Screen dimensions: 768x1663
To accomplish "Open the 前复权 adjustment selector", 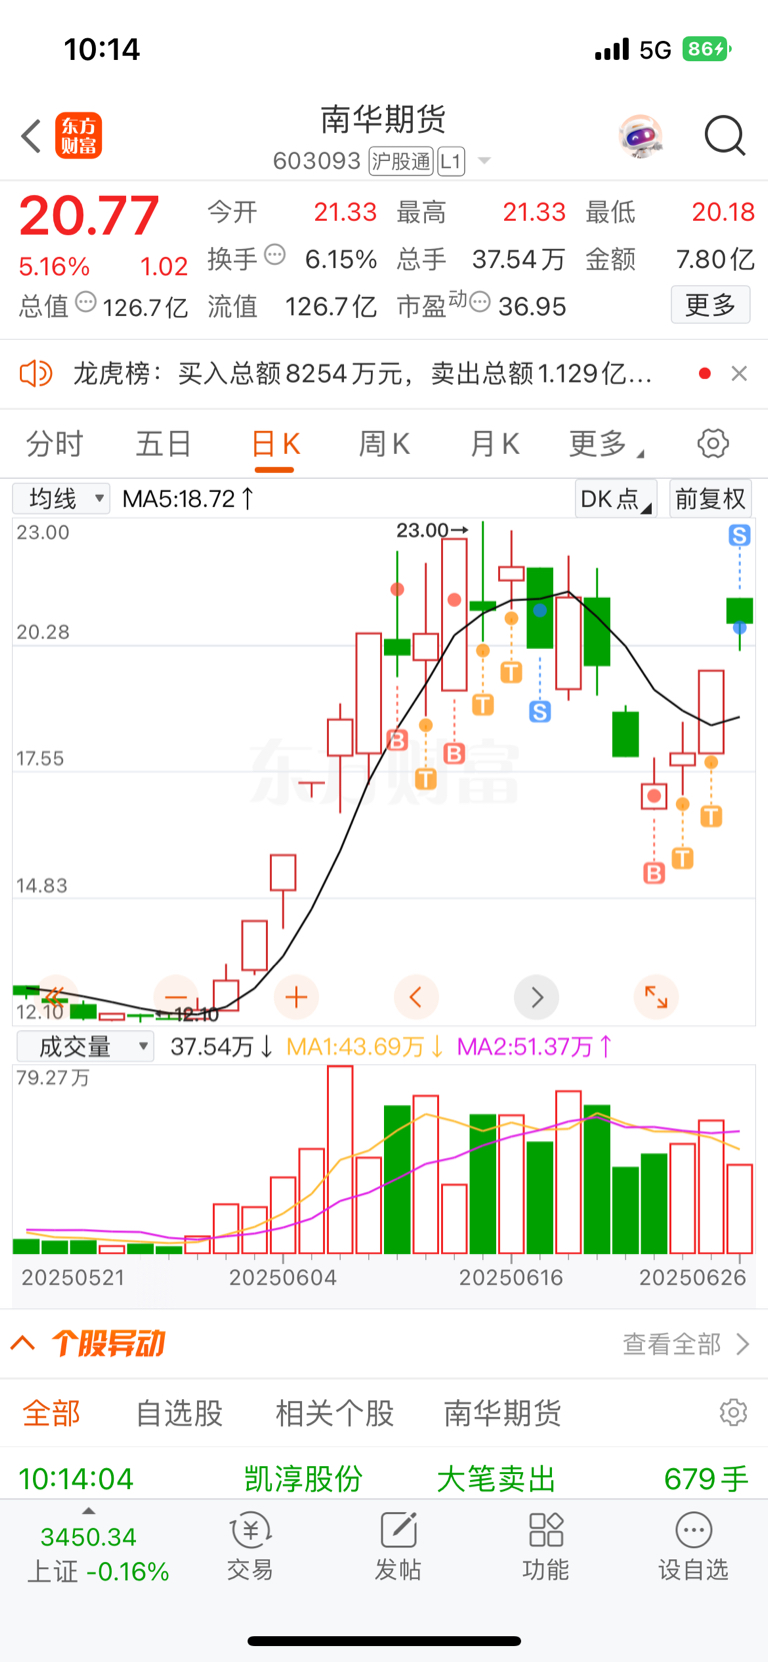I will (x=710, y=499).
